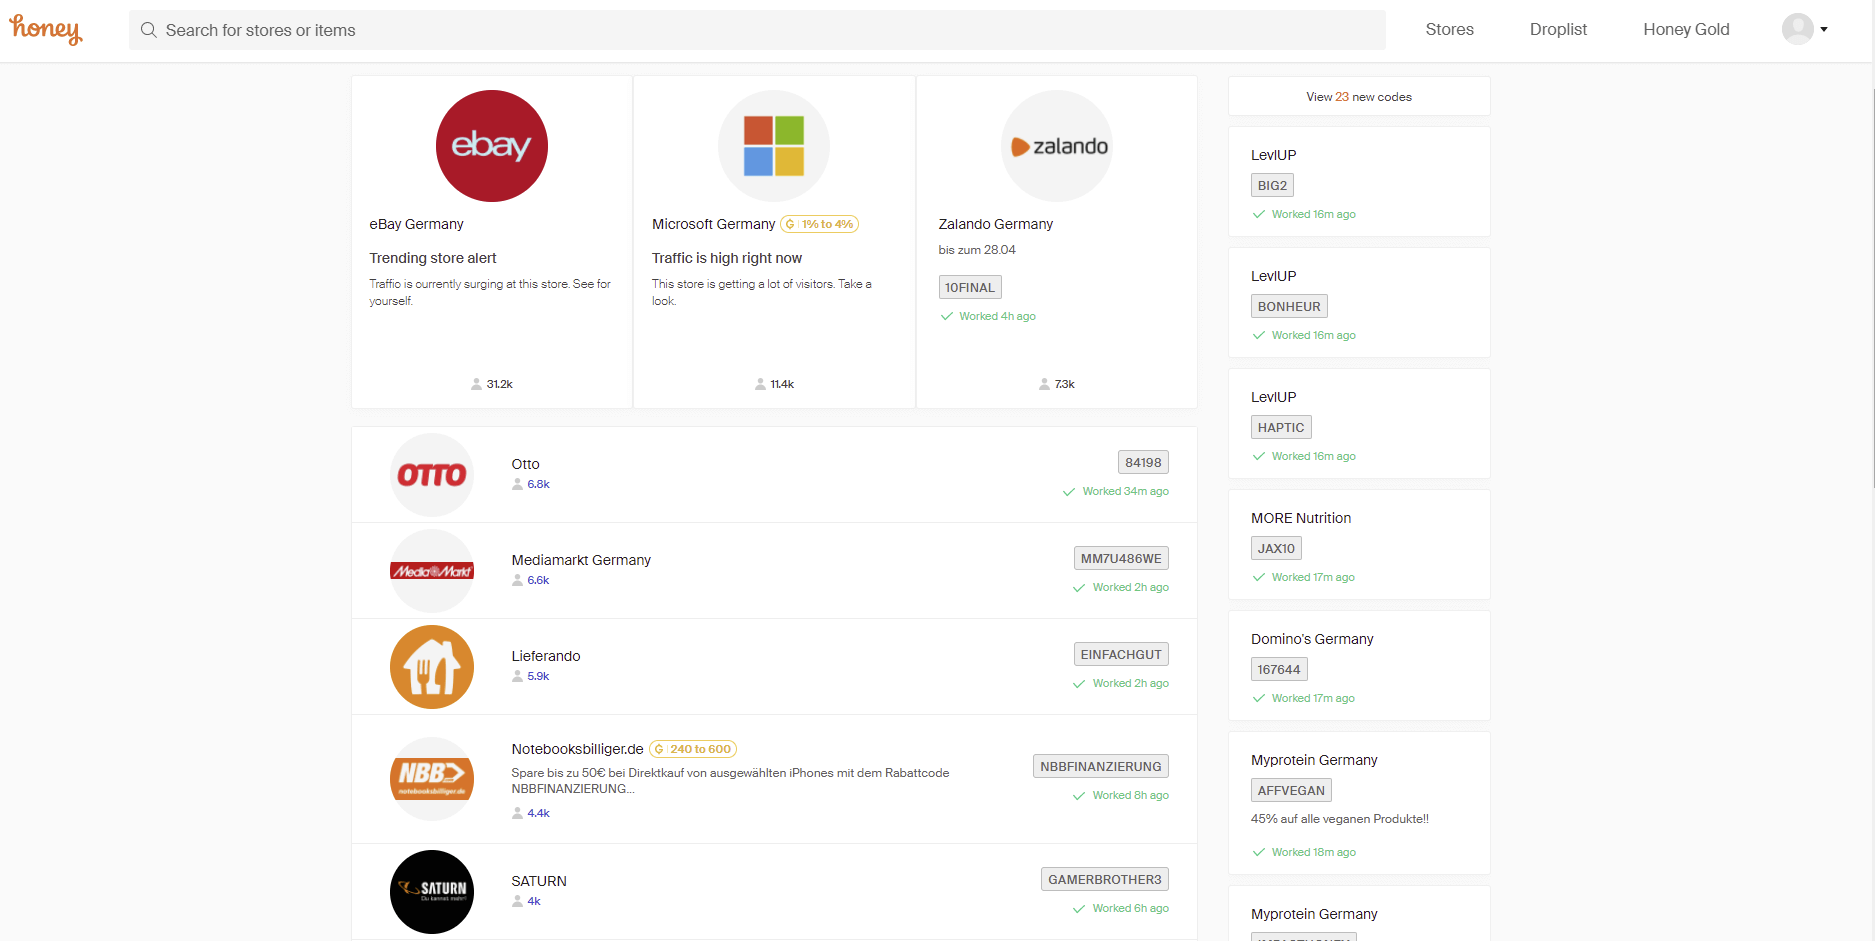Click View 23 new codes button
Viewport: 1875px width, 941px height.
[x=1359, y=97]
